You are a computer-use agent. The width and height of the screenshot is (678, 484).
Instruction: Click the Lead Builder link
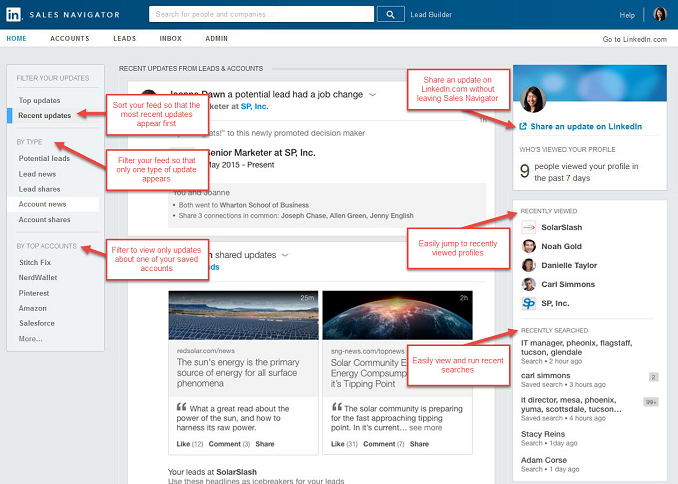click(x=433, y=15)
